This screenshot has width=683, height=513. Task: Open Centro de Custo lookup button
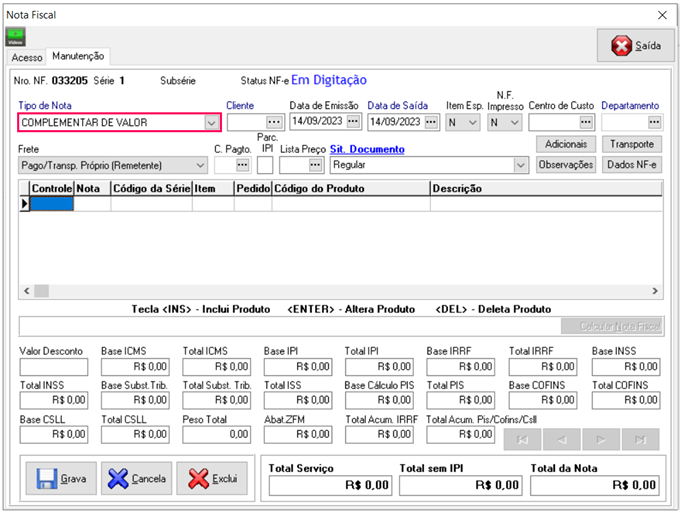tap(587, 122)
